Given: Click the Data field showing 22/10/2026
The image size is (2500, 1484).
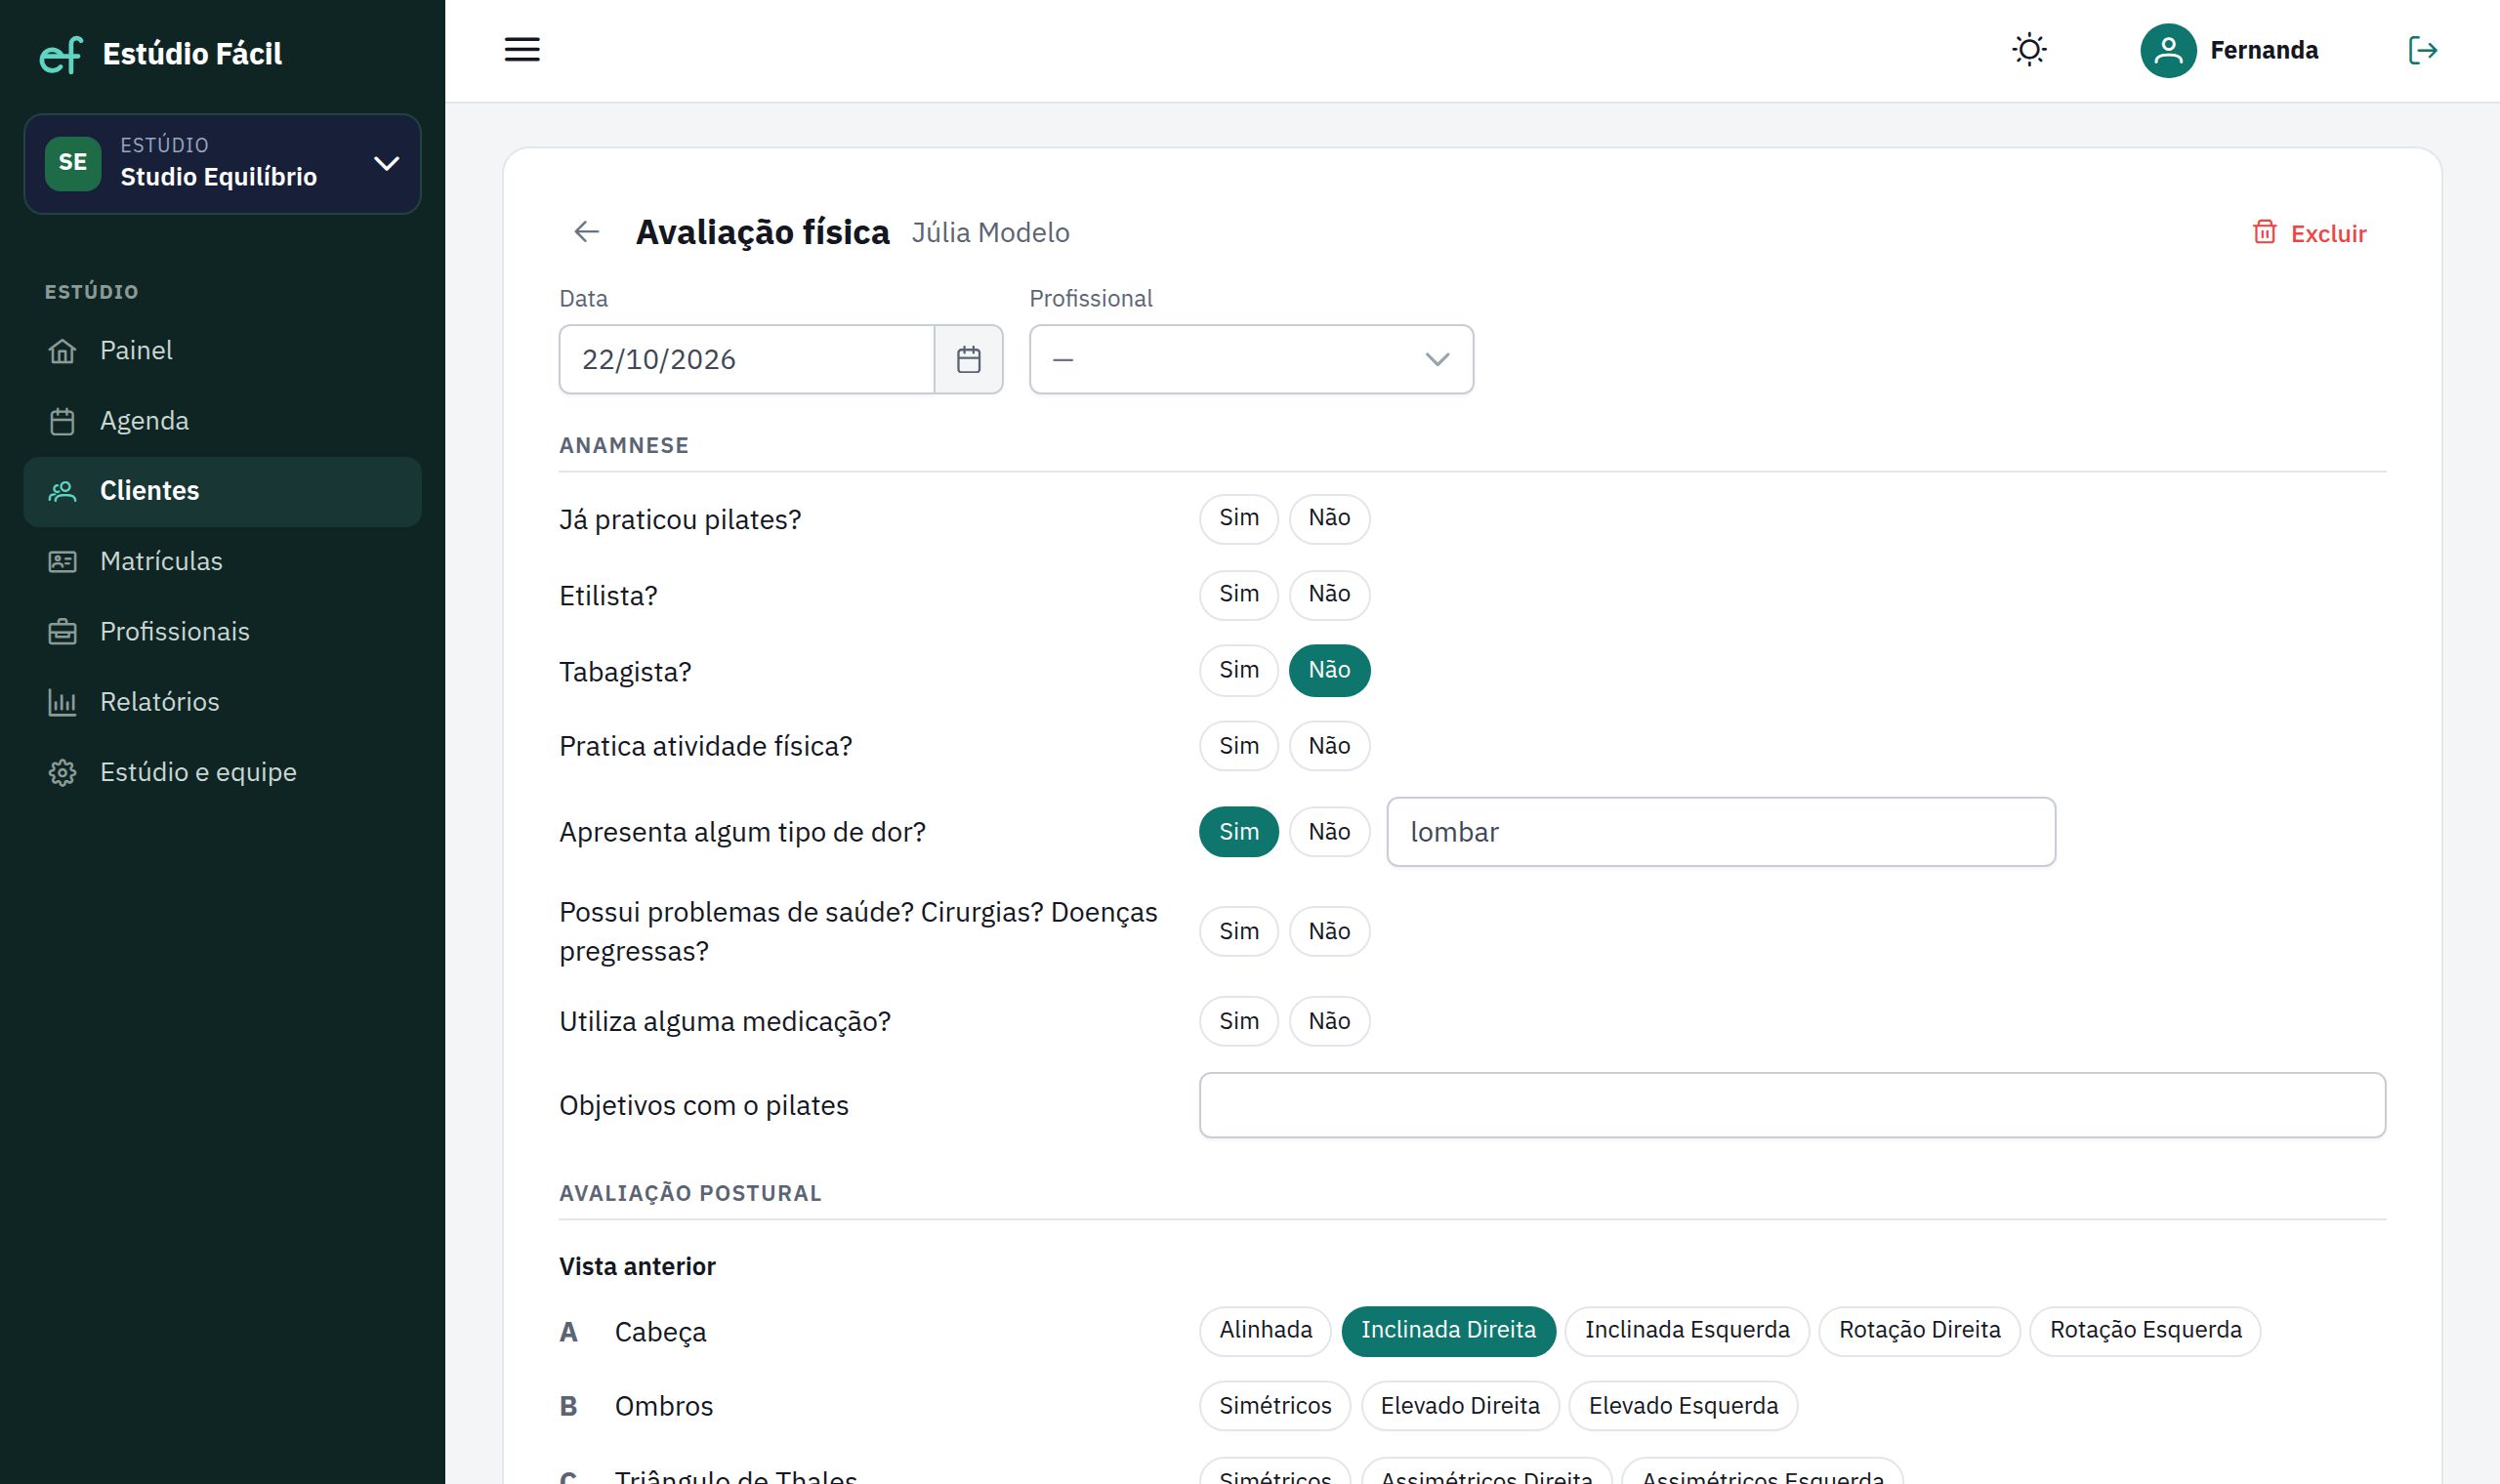Looking at the screenshot, I should 746,359.
